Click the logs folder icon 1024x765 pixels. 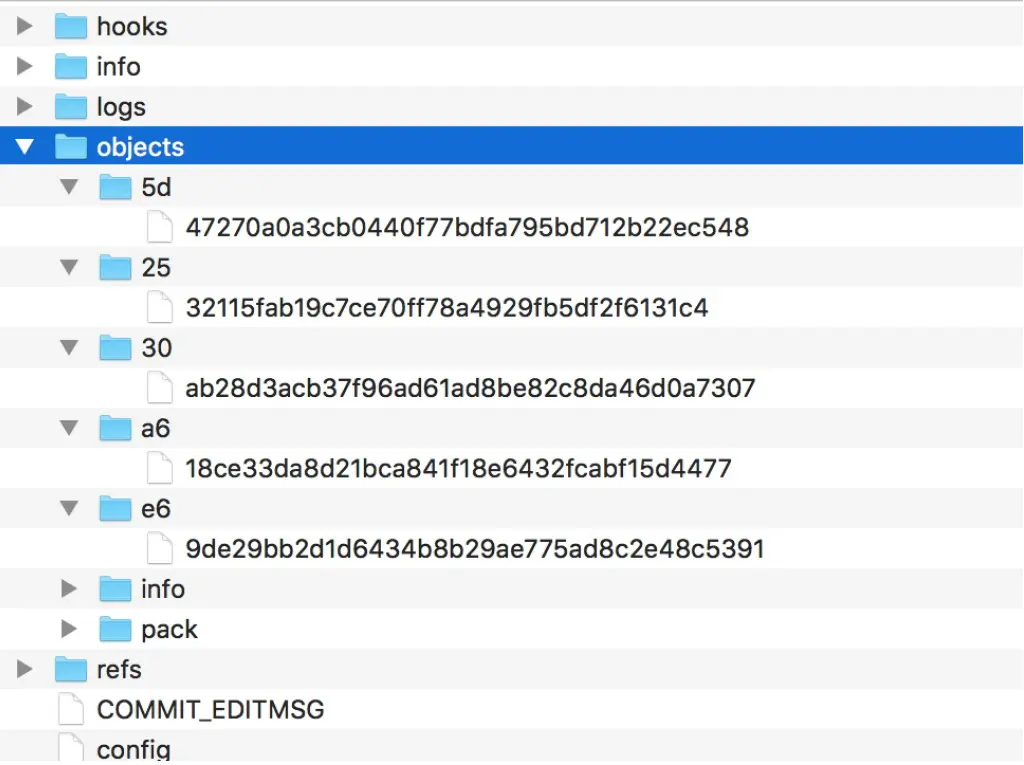pos(71,106)
